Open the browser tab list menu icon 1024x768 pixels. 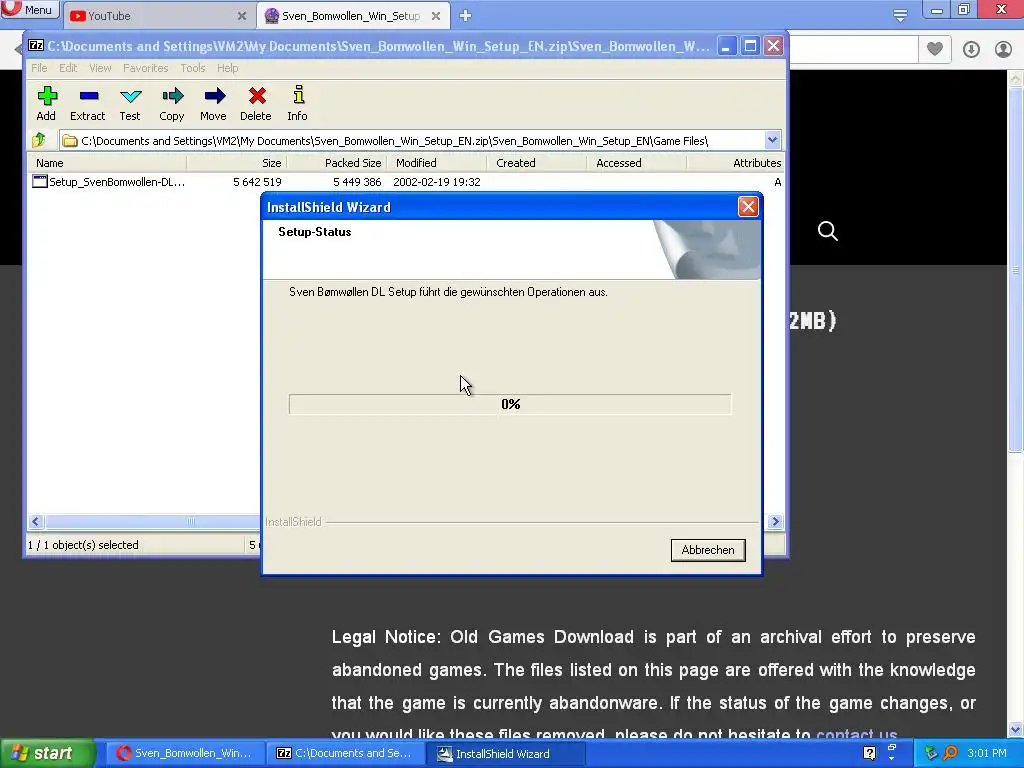pos(900,15)
